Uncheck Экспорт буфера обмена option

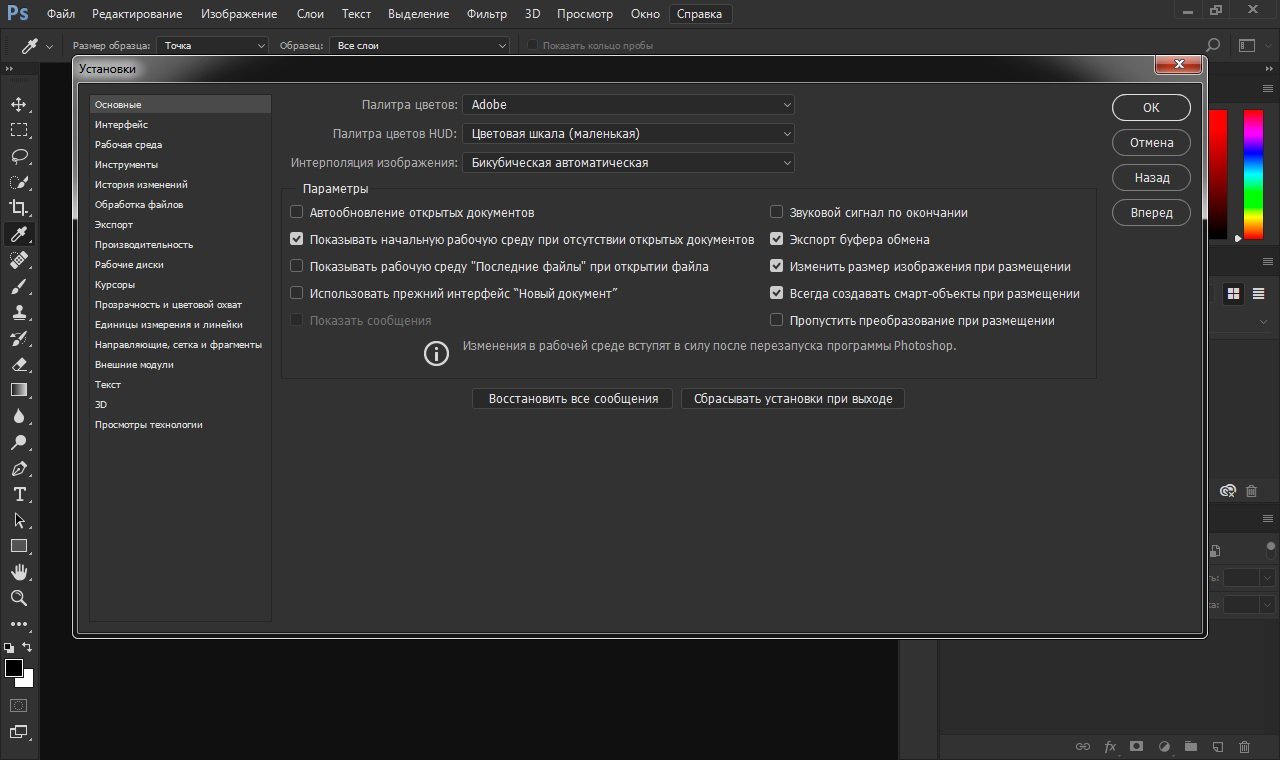click(x=776, y=239)
